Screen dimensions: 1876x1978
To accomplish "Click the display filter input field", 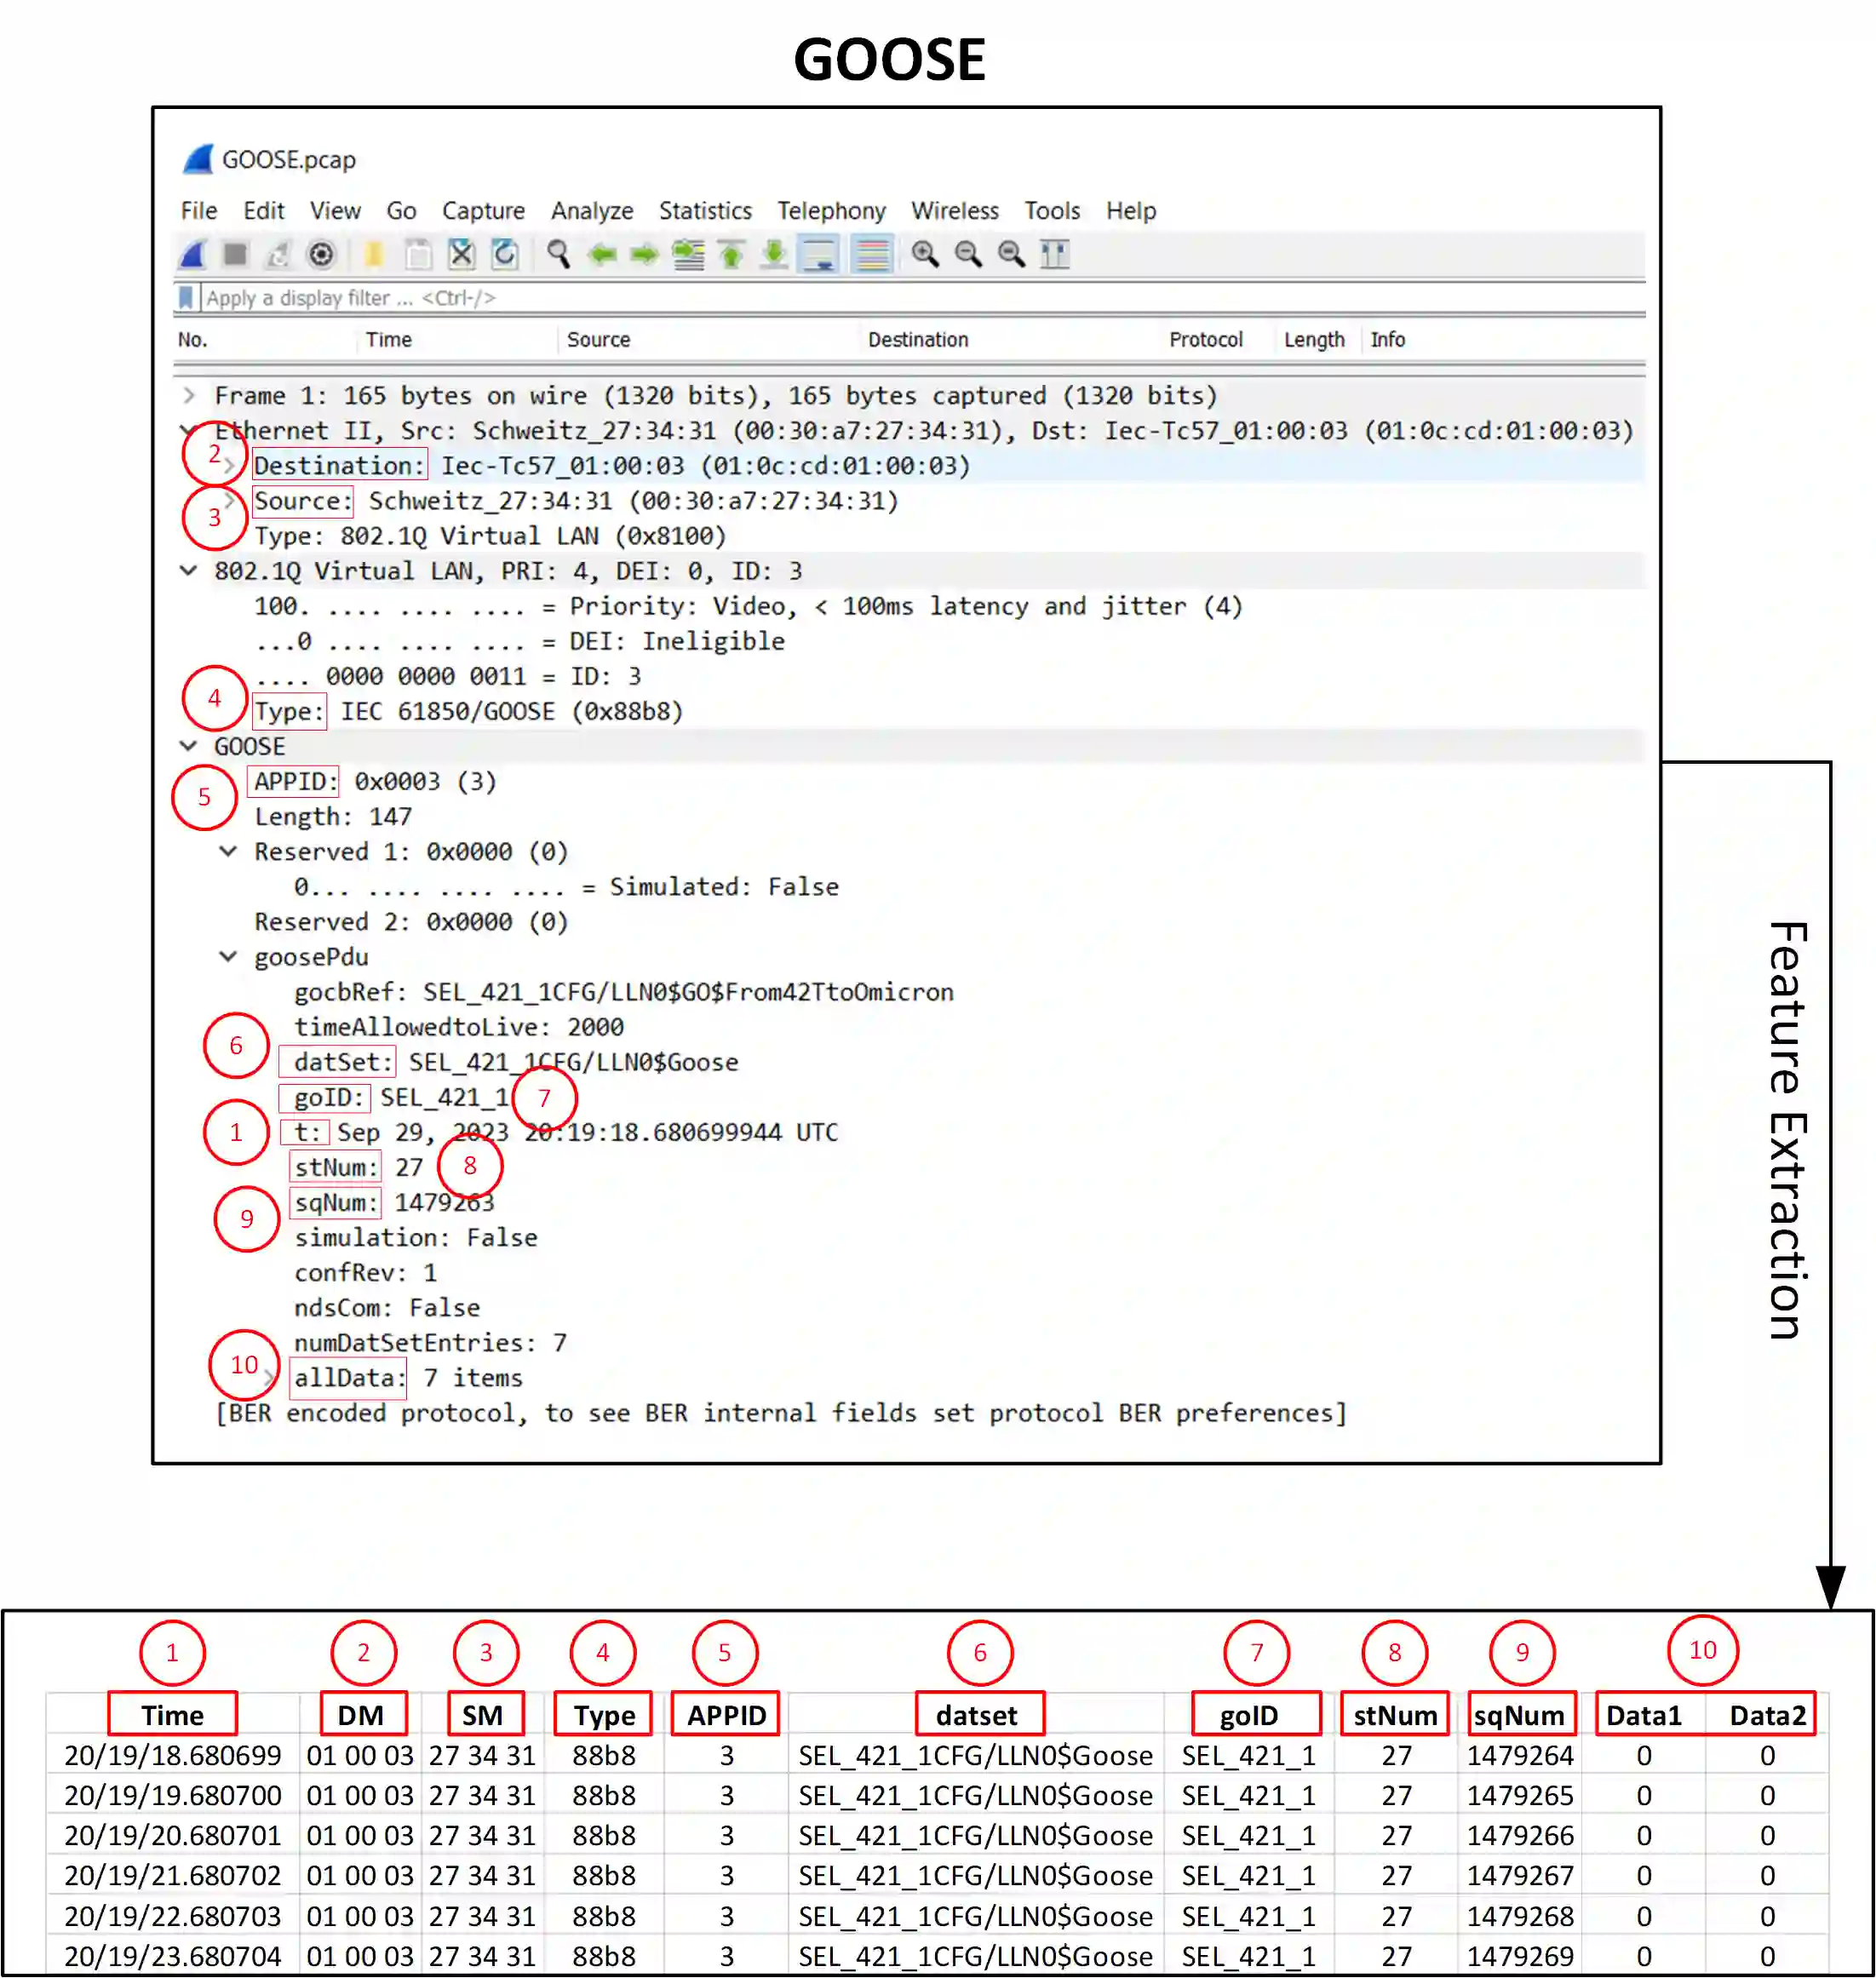I will click(800, 298).
